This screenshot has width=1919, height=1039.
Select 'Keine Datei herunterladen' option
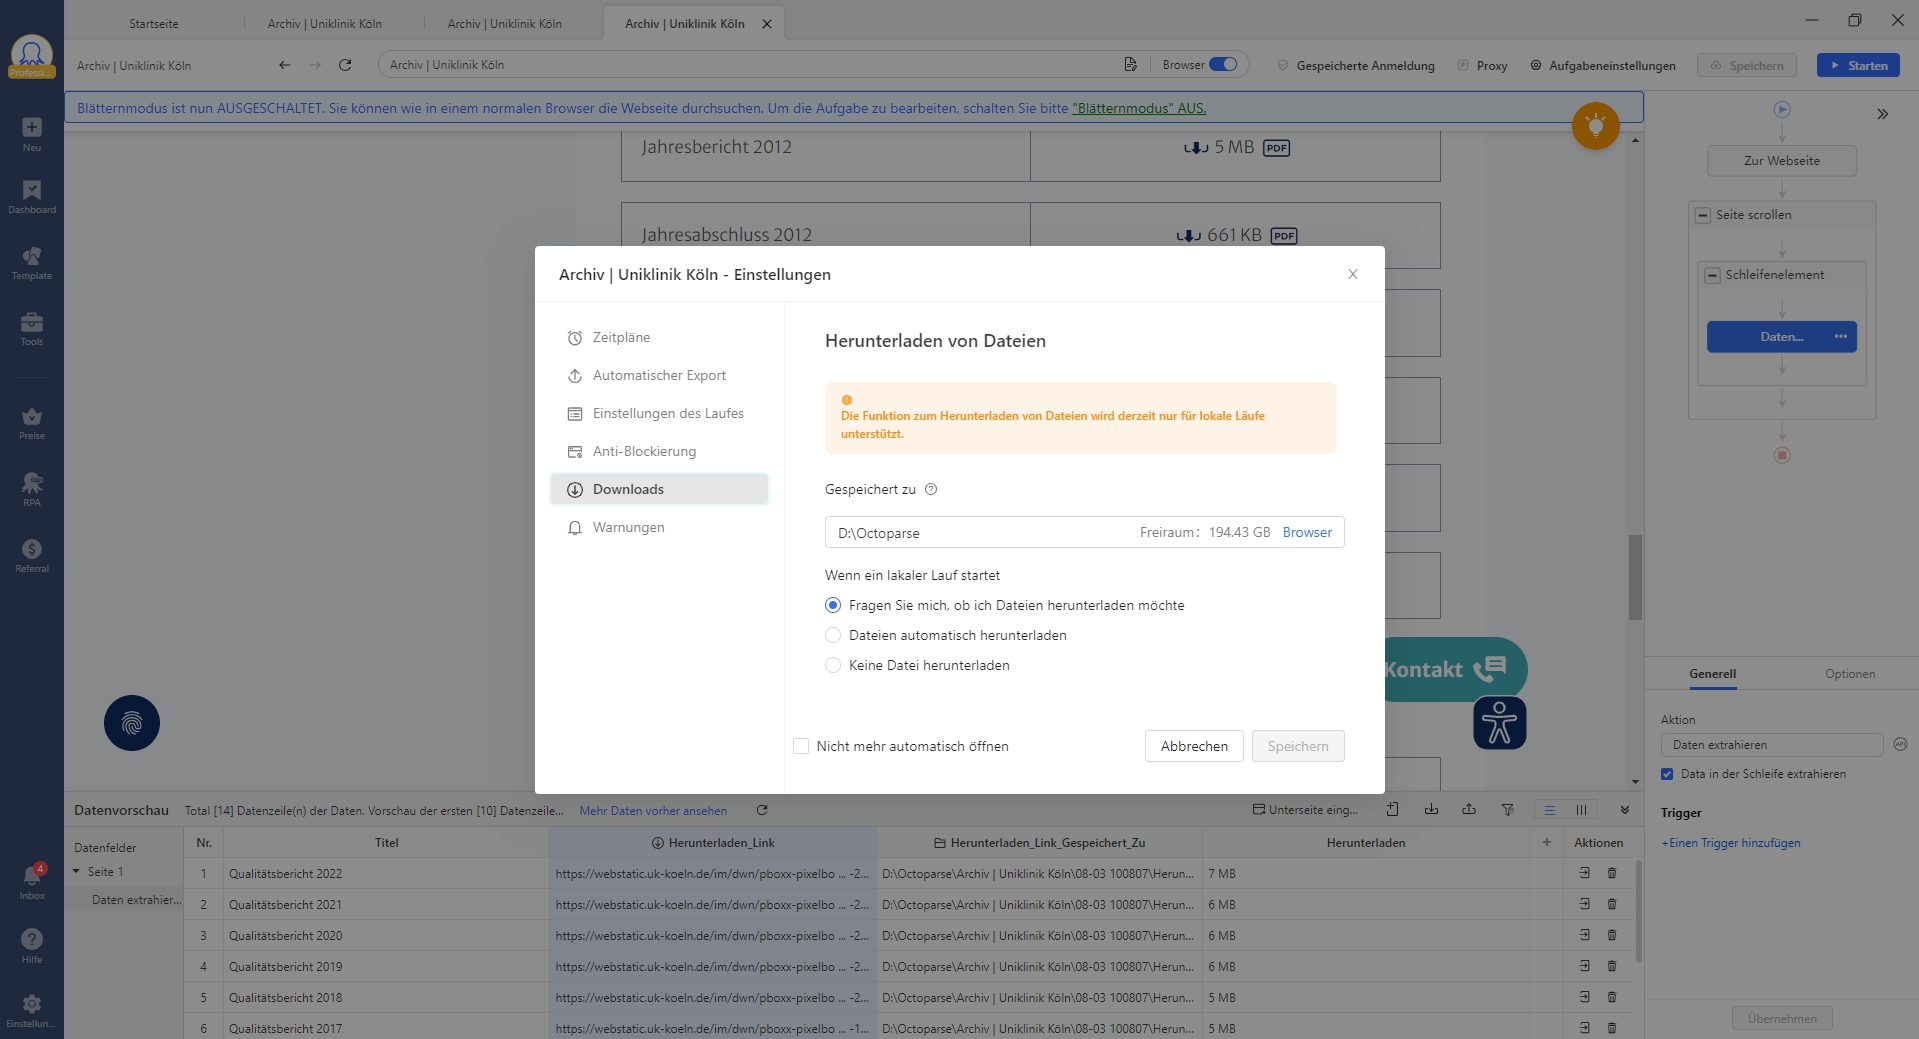pyautogui.click(x=833, y=665)
